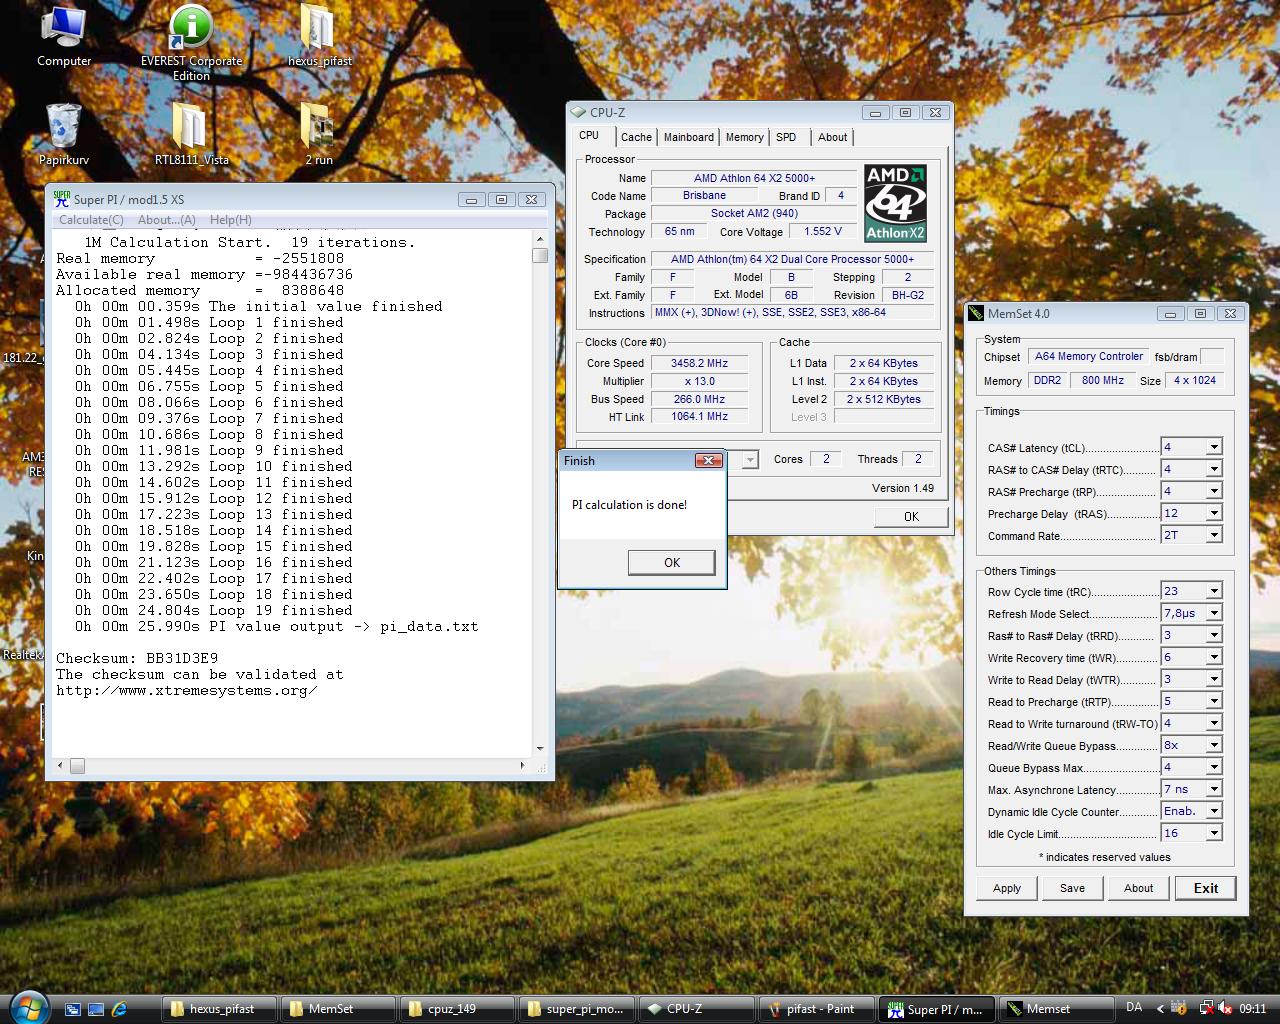Launch Internet Explorer from quick launch
The width and height of the screenshot is (1280, 1024).
pos(119,1009)
